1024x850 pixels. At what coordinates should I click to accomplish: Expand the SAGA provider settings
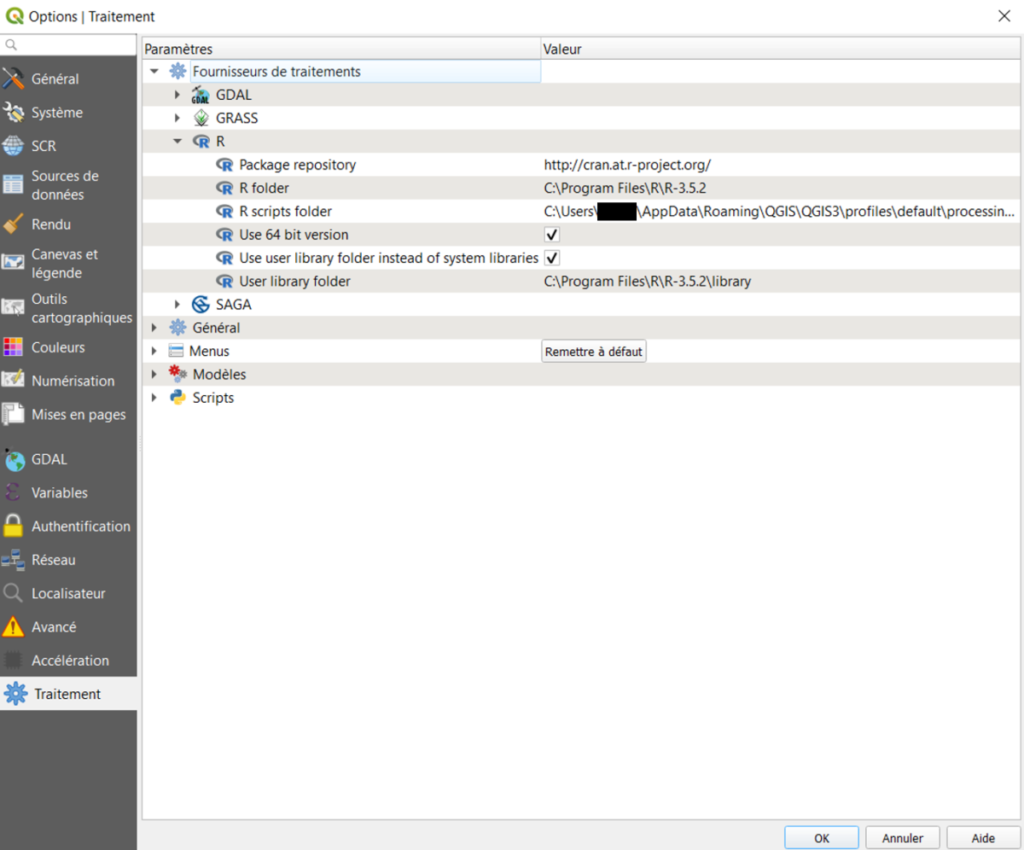pos(177,304)
